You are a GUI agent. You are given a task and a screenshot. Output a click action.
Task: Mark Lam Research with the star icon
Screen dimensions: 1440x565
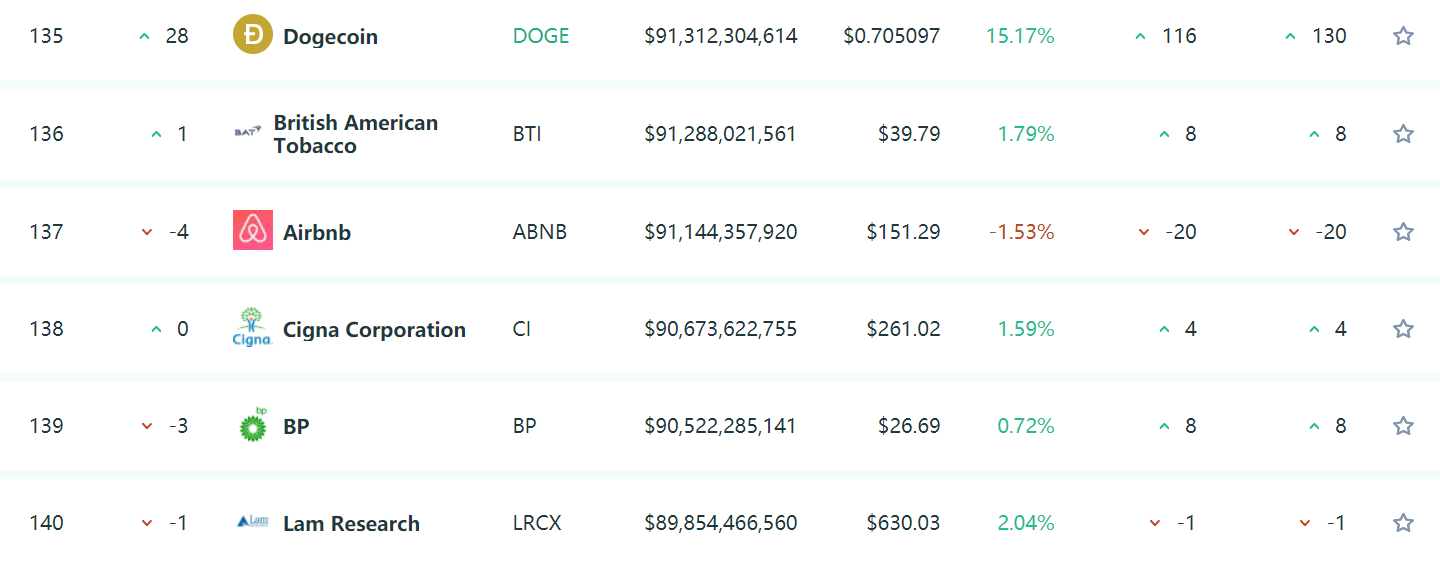1403,523
